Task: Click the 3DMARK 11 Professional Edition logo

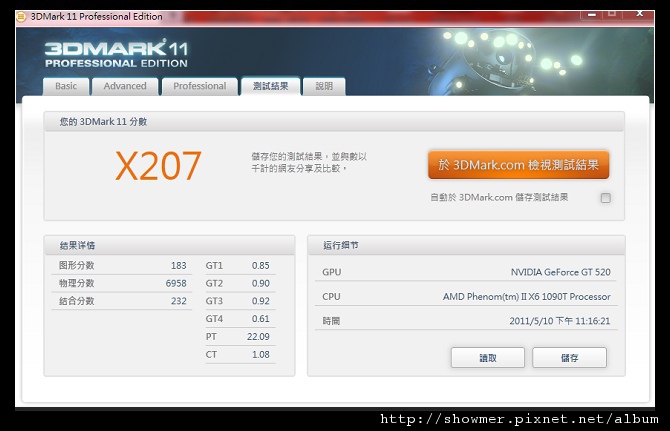Action: tap(116, 54)
